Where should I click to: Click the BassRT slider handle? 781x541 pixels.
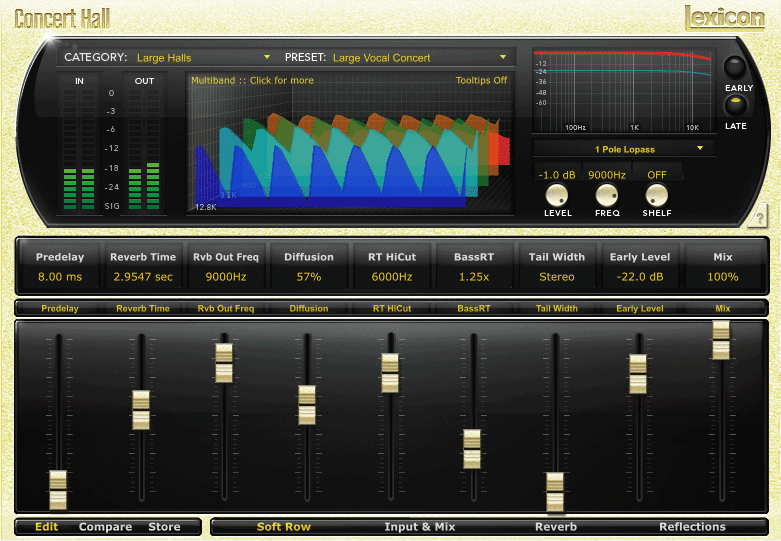point(472,449)
